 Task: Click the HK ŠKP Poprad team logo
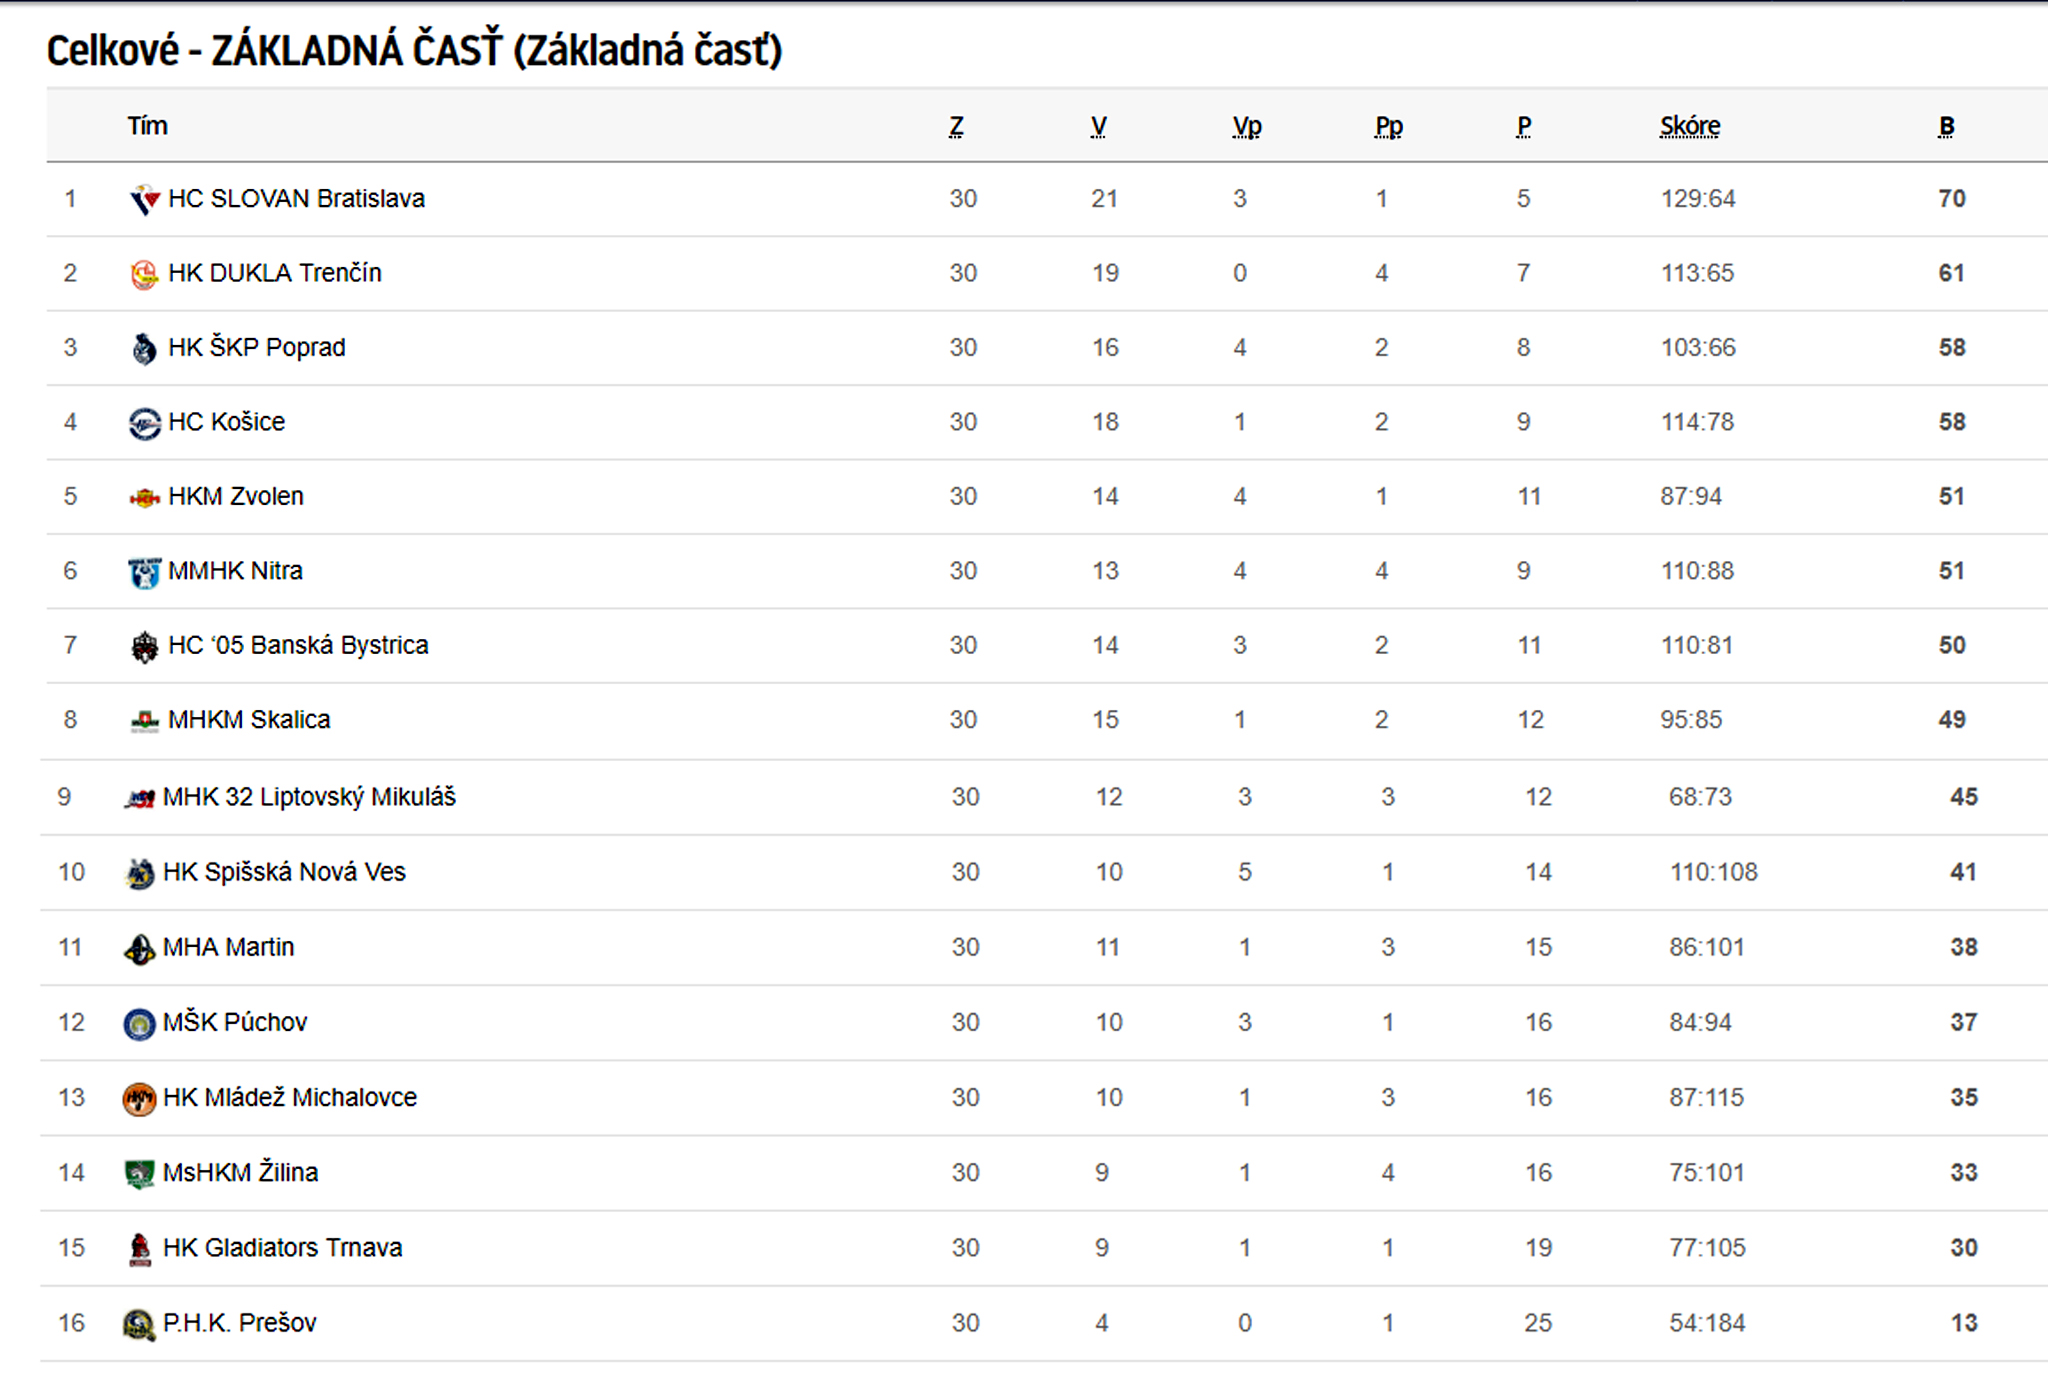tap(145, 348)
